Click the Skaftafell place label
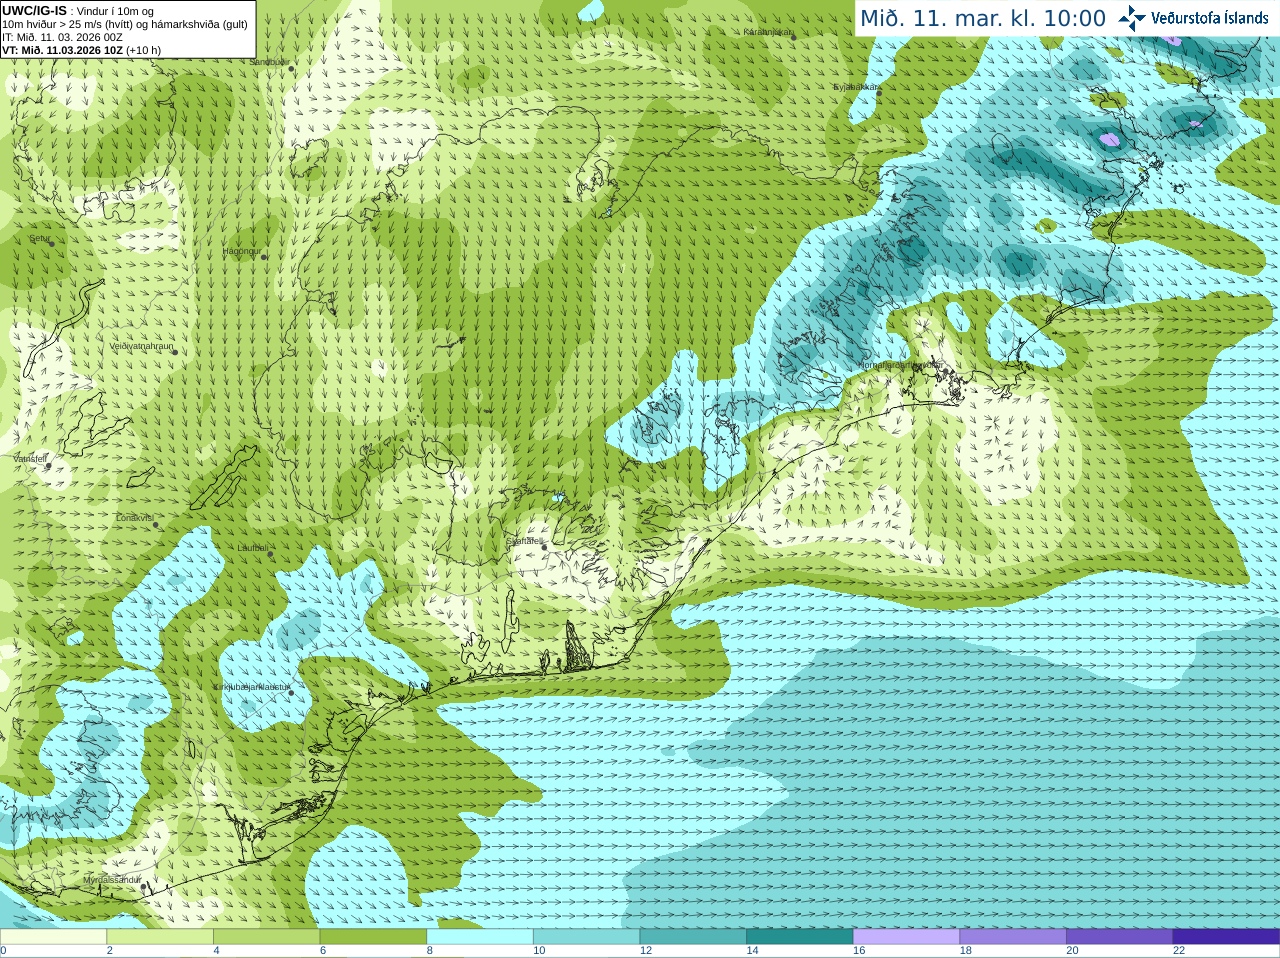Screen dimensions: 1280x958 pyautogui.click(x=524, y=540)
